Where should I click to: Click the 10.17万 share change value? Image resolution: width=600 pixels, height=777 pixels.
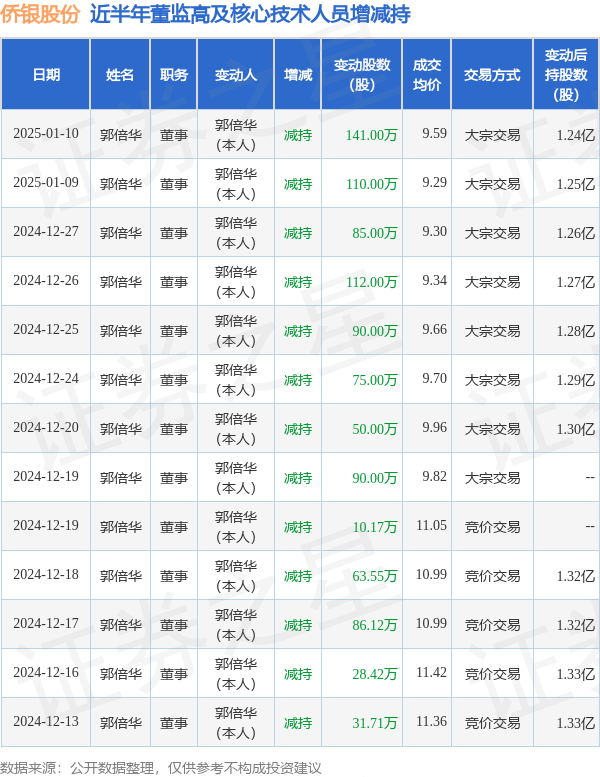[374, 527]
